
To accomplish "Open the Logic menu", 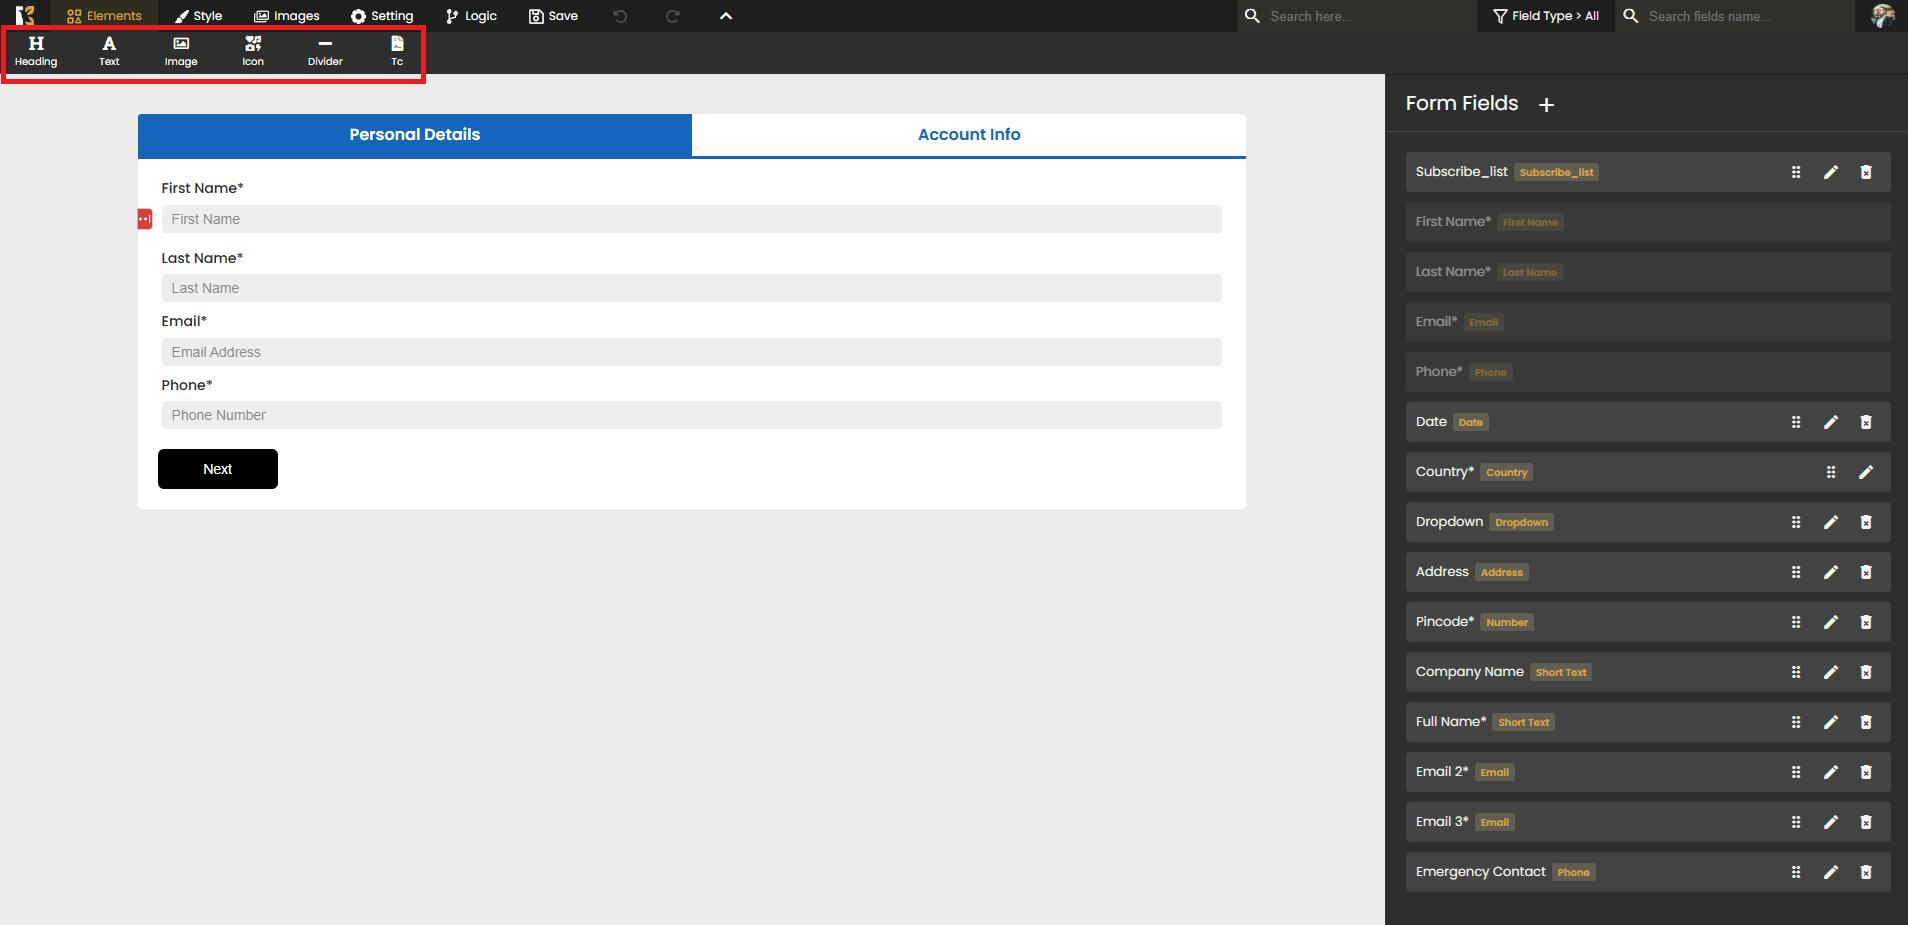I will pos(471,16).
